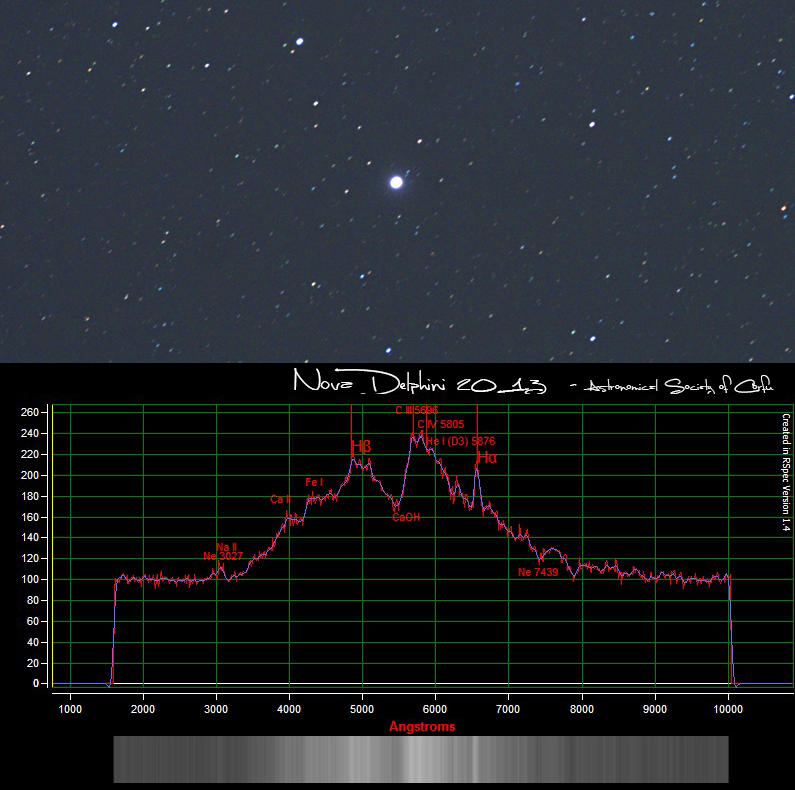The image size is (795, 790).
Task: Click the He I (D3) 5876 label
Action: point(461,441)
